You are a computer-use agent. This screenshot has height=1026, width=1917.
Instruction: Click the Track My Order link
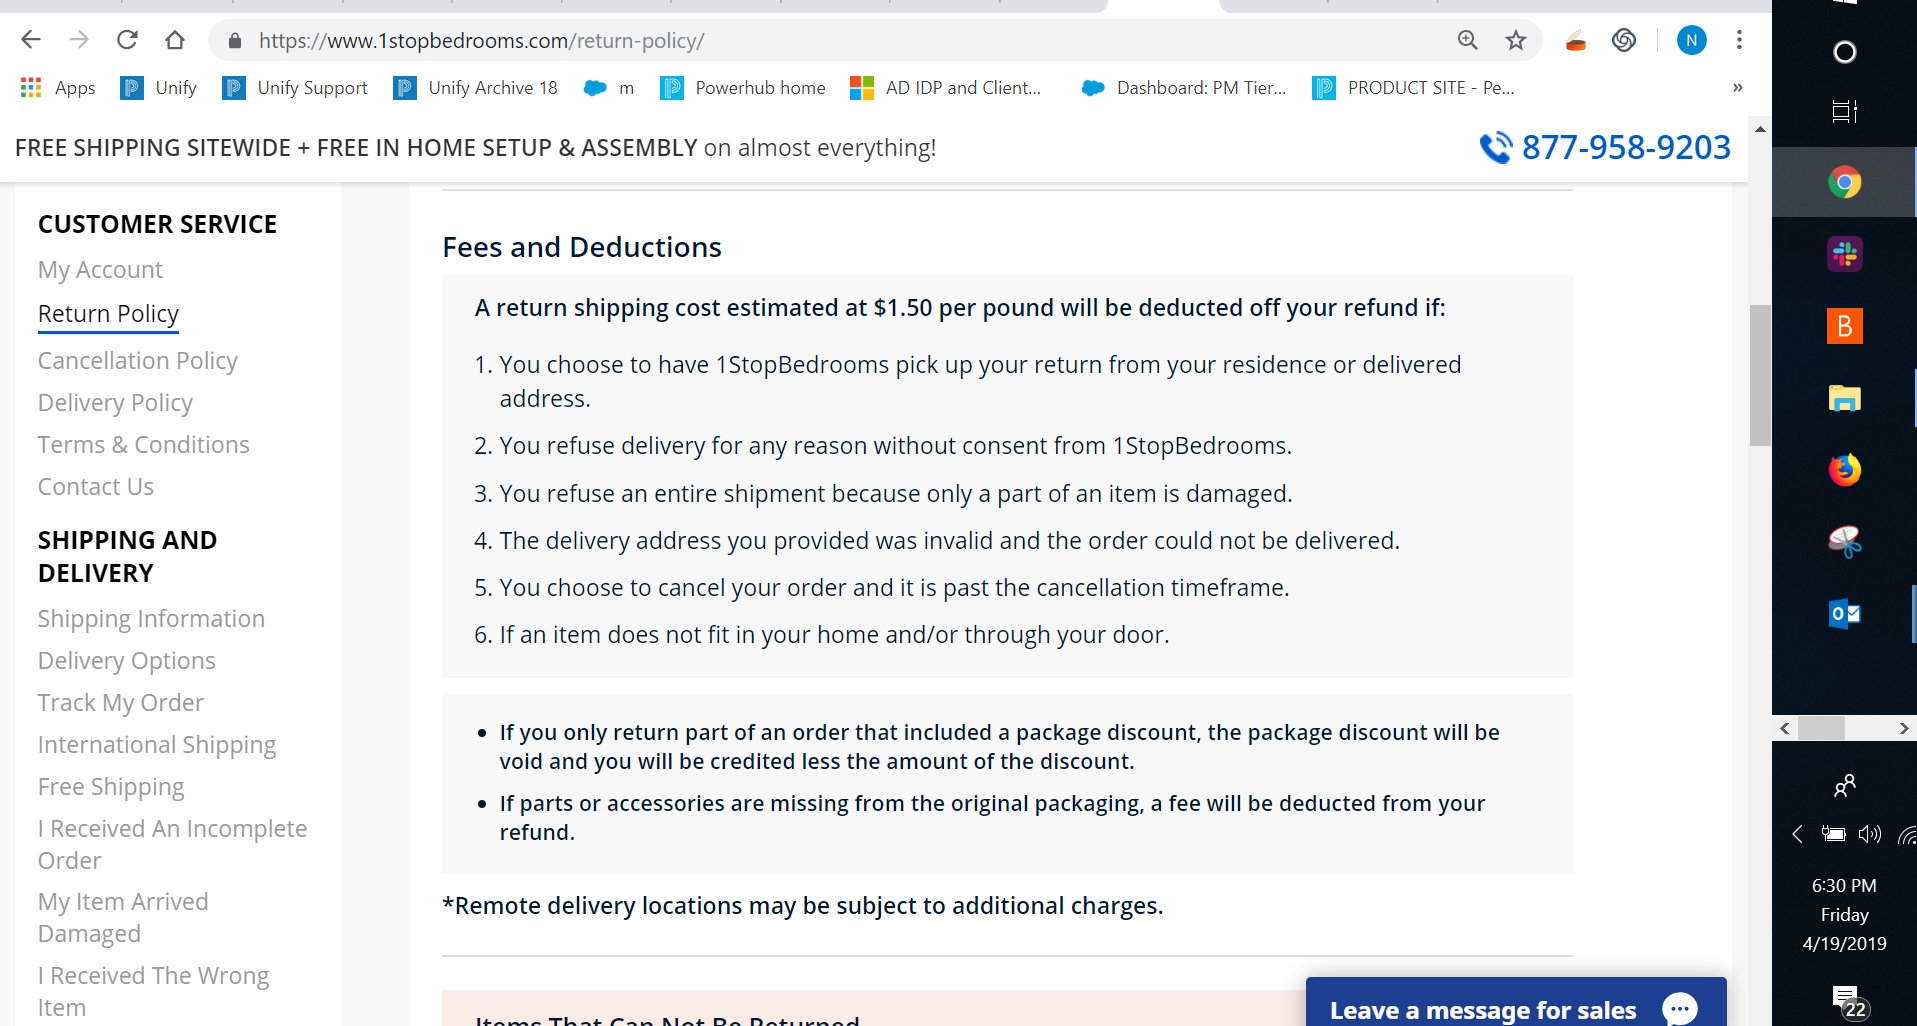(121, 703)
